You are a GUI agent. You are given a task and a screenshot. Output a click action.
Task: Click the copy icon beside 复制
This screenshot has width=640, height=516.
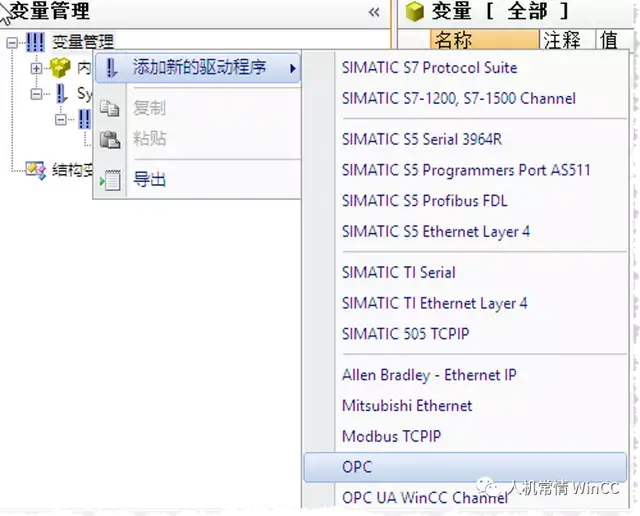110,108
